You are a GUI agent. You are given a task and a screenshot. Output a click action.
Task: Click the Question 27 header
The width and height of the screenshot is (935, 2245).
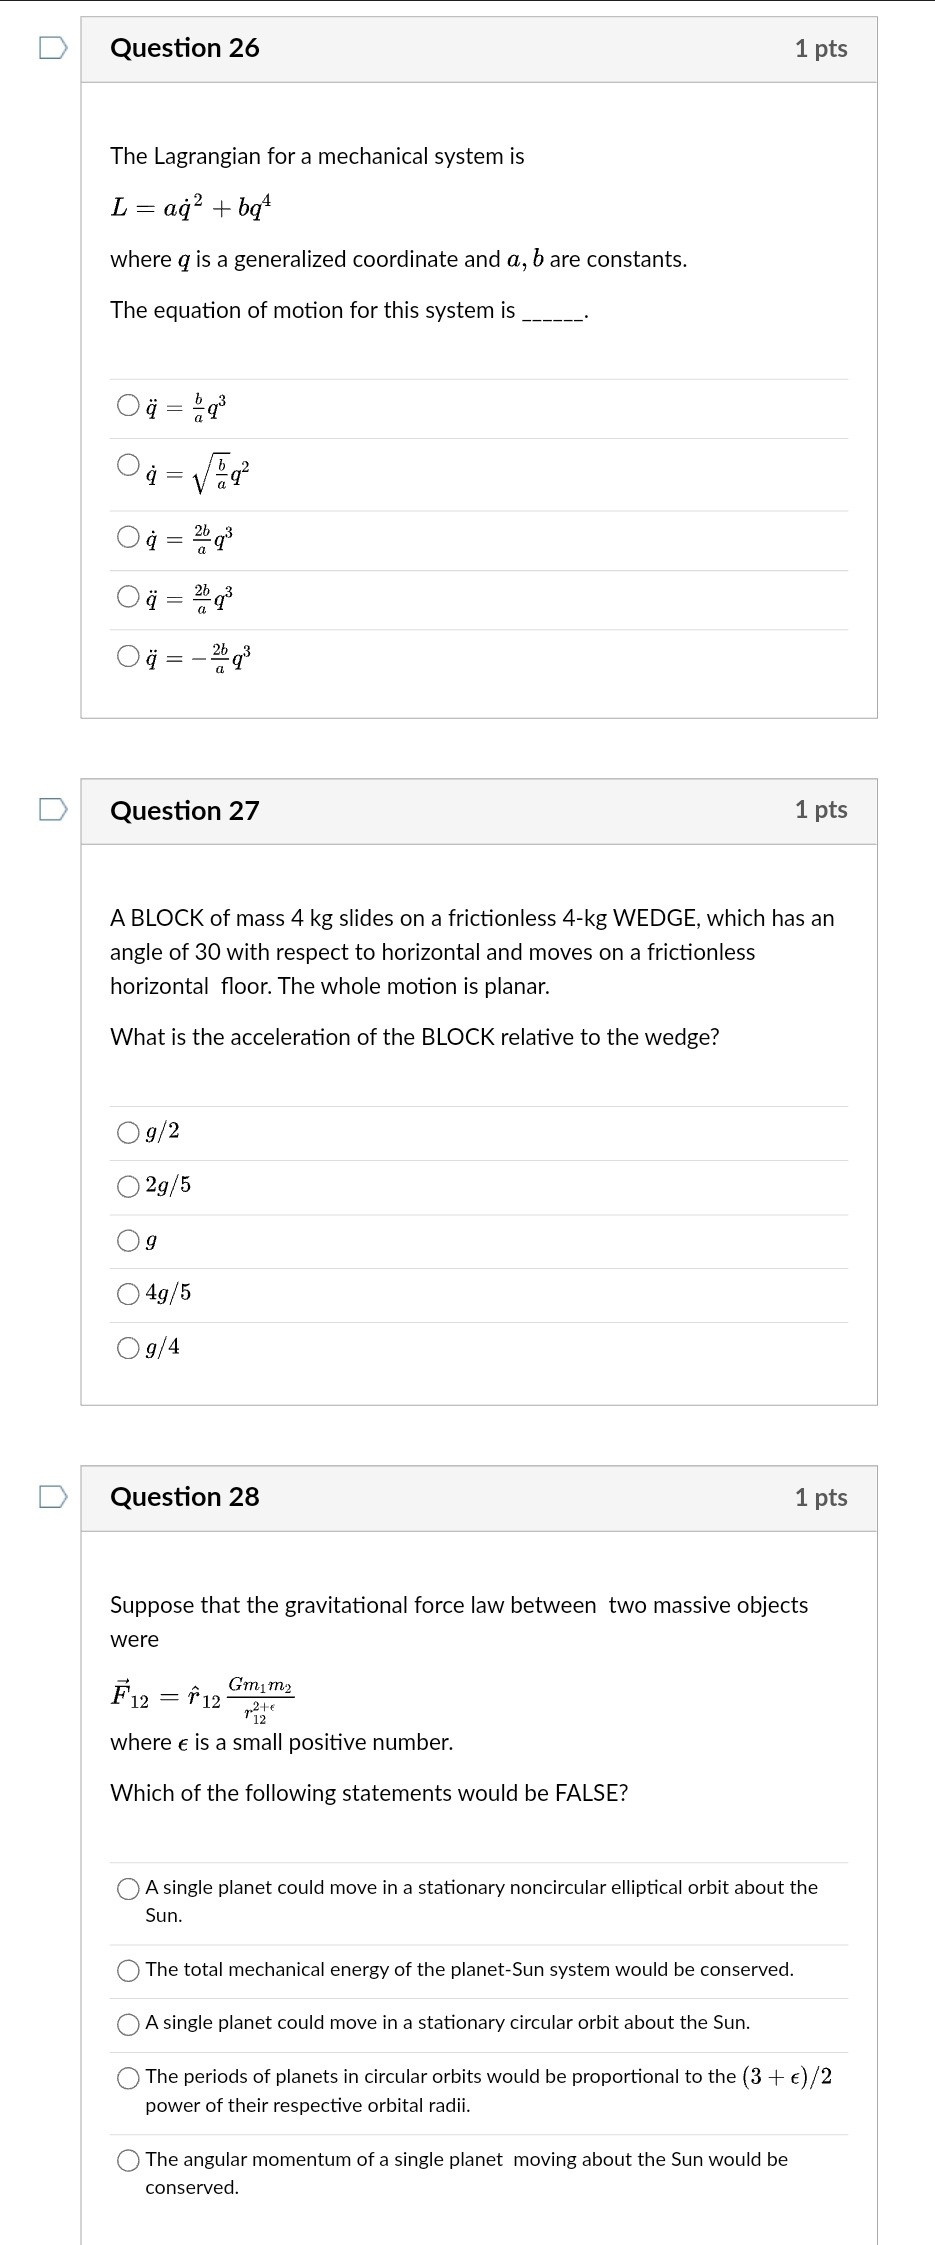pos(185,808)
